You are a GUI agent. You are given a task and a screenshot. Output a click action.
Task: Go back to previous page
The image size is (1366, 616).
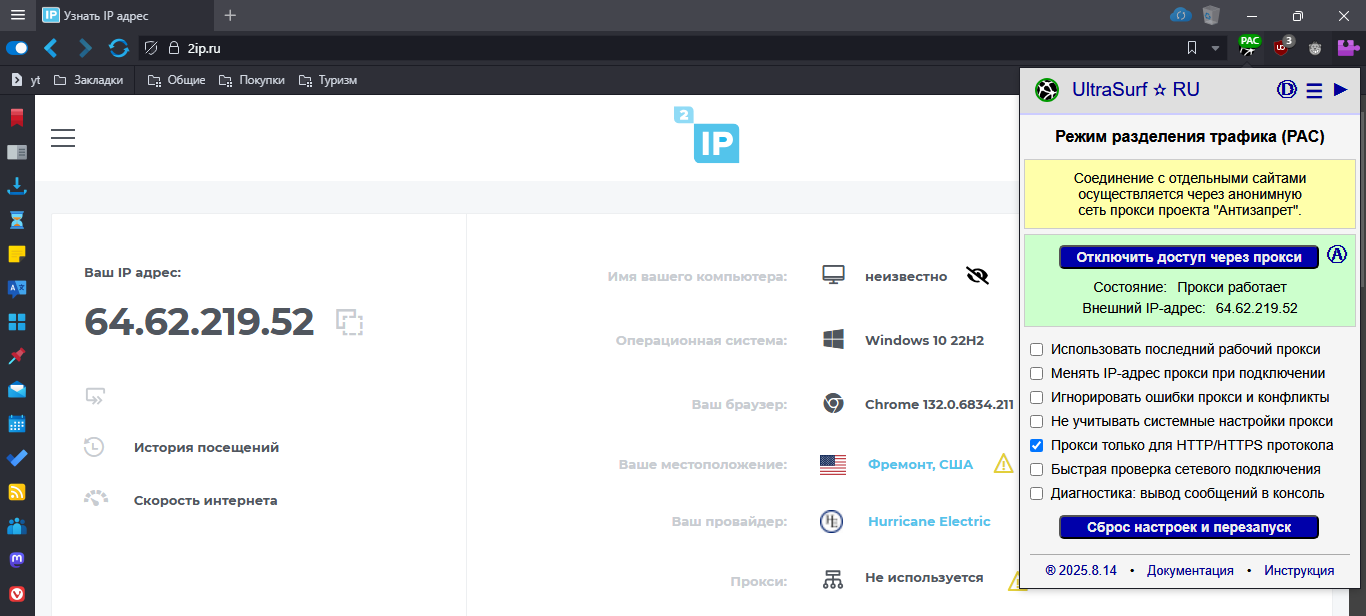tap(50, 47)
